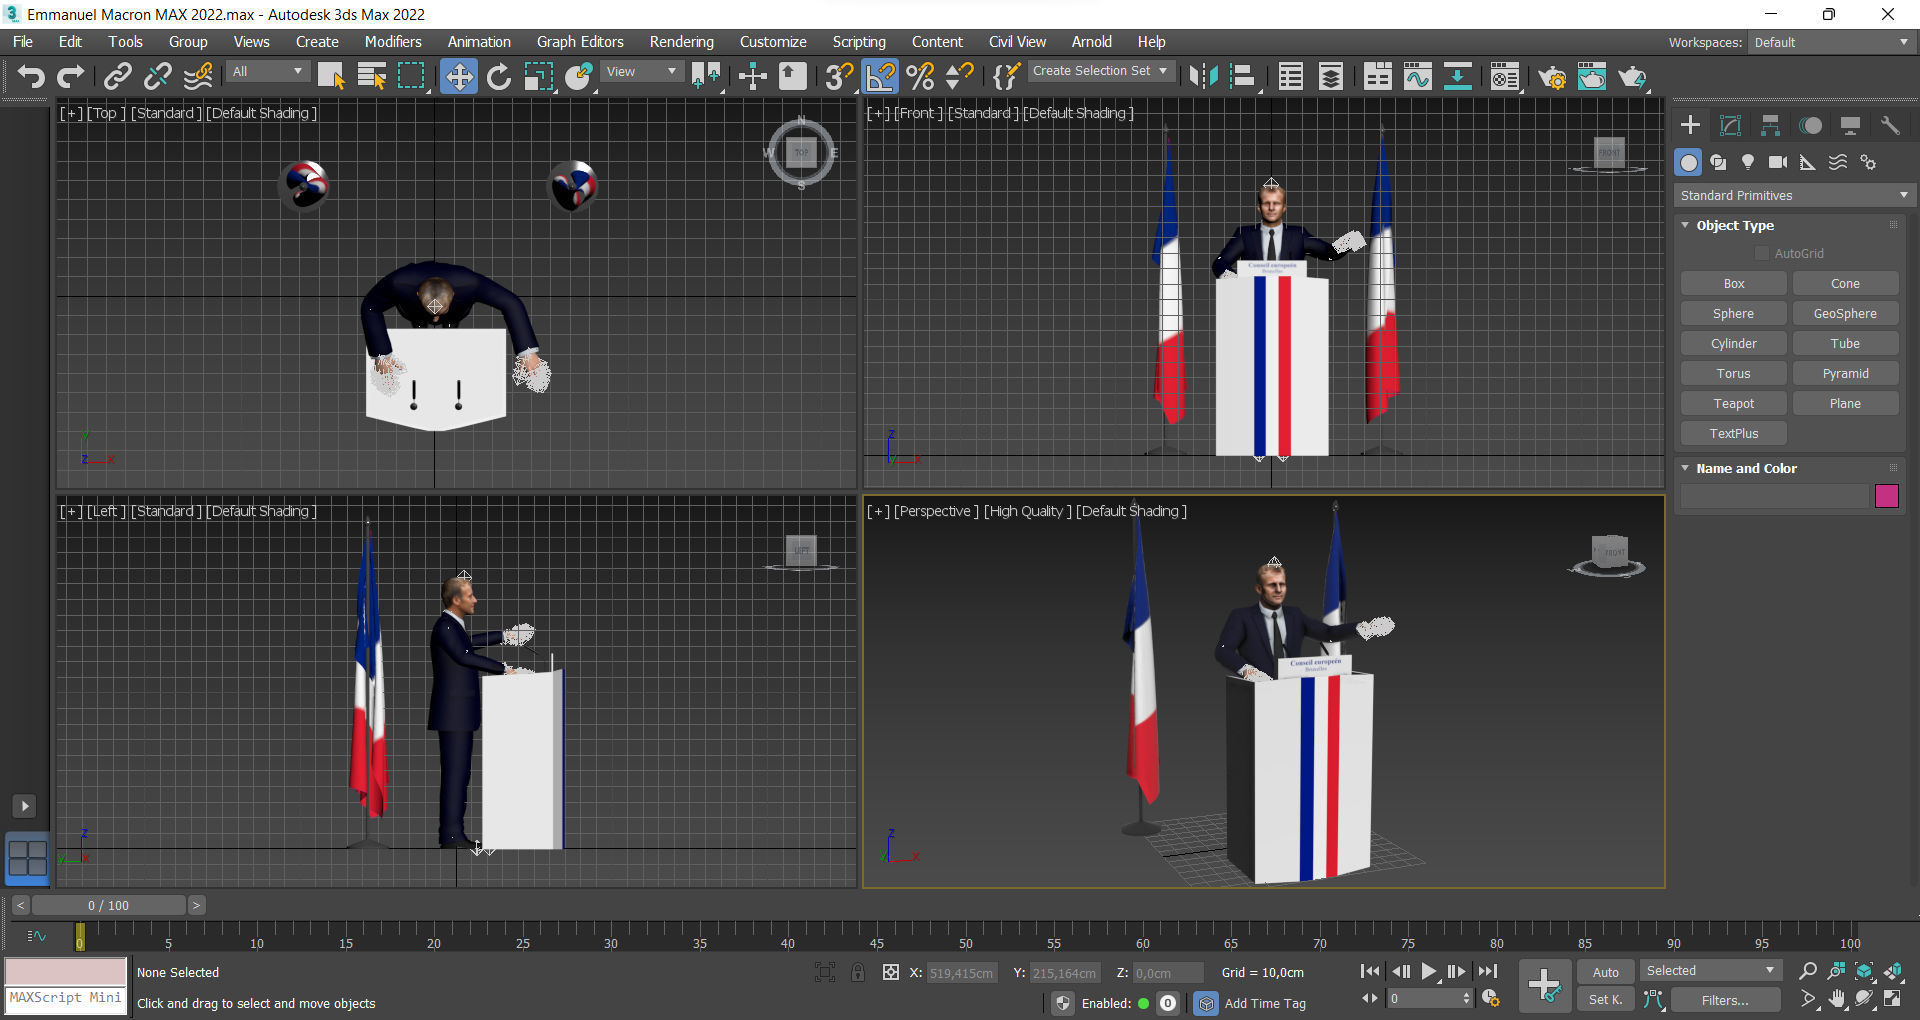Open the Standard Primitives dropdown
This screenshot has width=1920, height=1020.
(x=1794, y=195)
